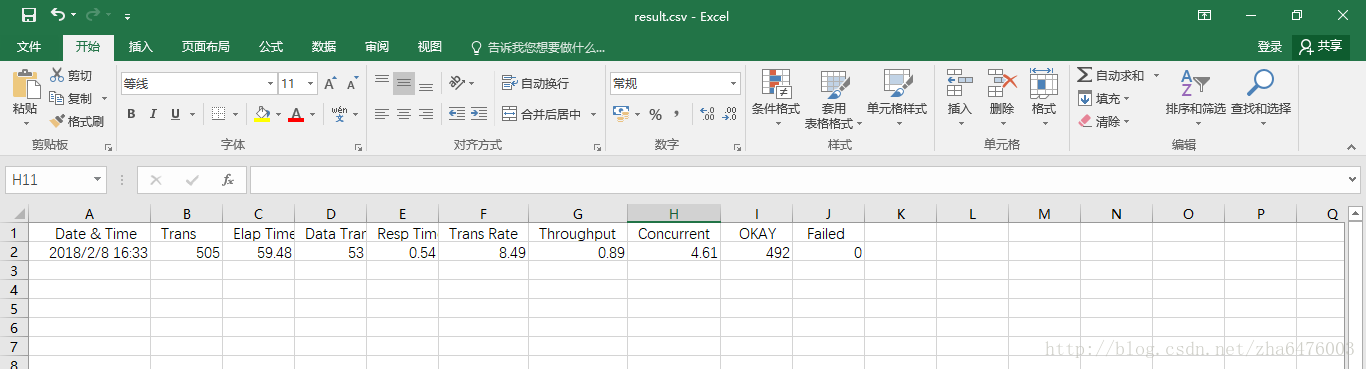Switch to the 视图 tab
Screen dimensions: 1366x369
click(430, 47)
